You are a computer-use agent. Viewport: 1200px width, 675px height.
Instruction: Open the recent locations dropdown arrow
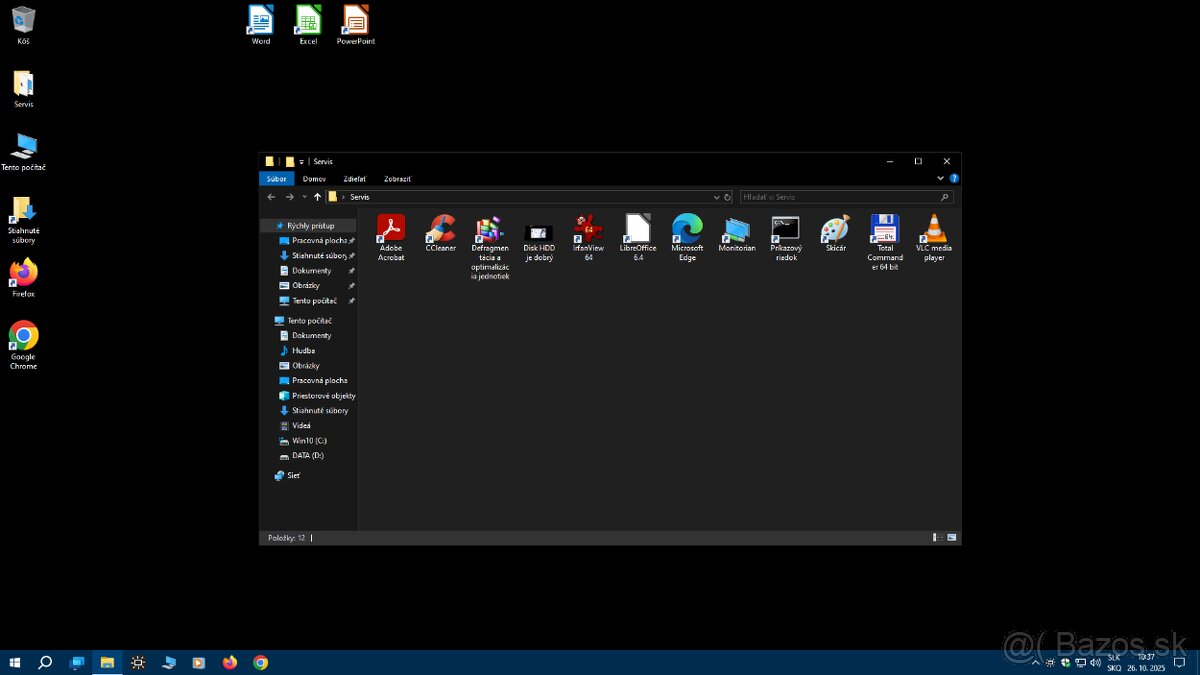(x=304, y=196)
